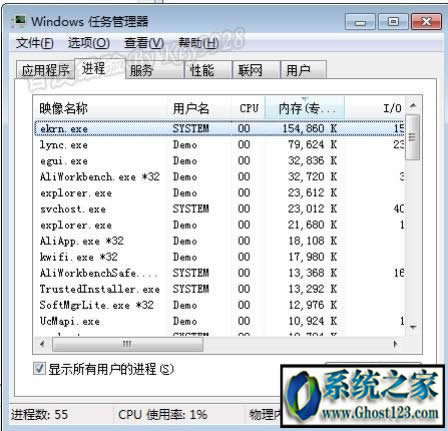The width and height of the screenshot is (448, 431).
Task: Select AliWorkbench.exe *32 process row
Action: point(219,177)
